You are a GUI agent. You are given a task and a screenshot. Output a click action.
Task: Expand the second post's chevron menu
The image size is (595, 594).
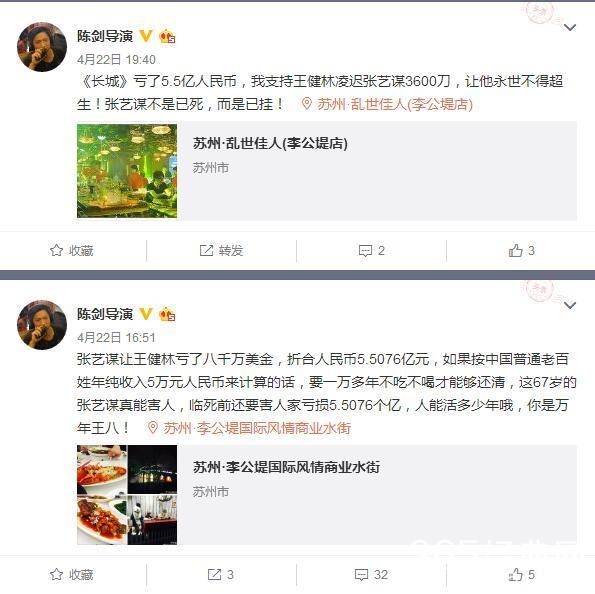click(x=570, y=306)
